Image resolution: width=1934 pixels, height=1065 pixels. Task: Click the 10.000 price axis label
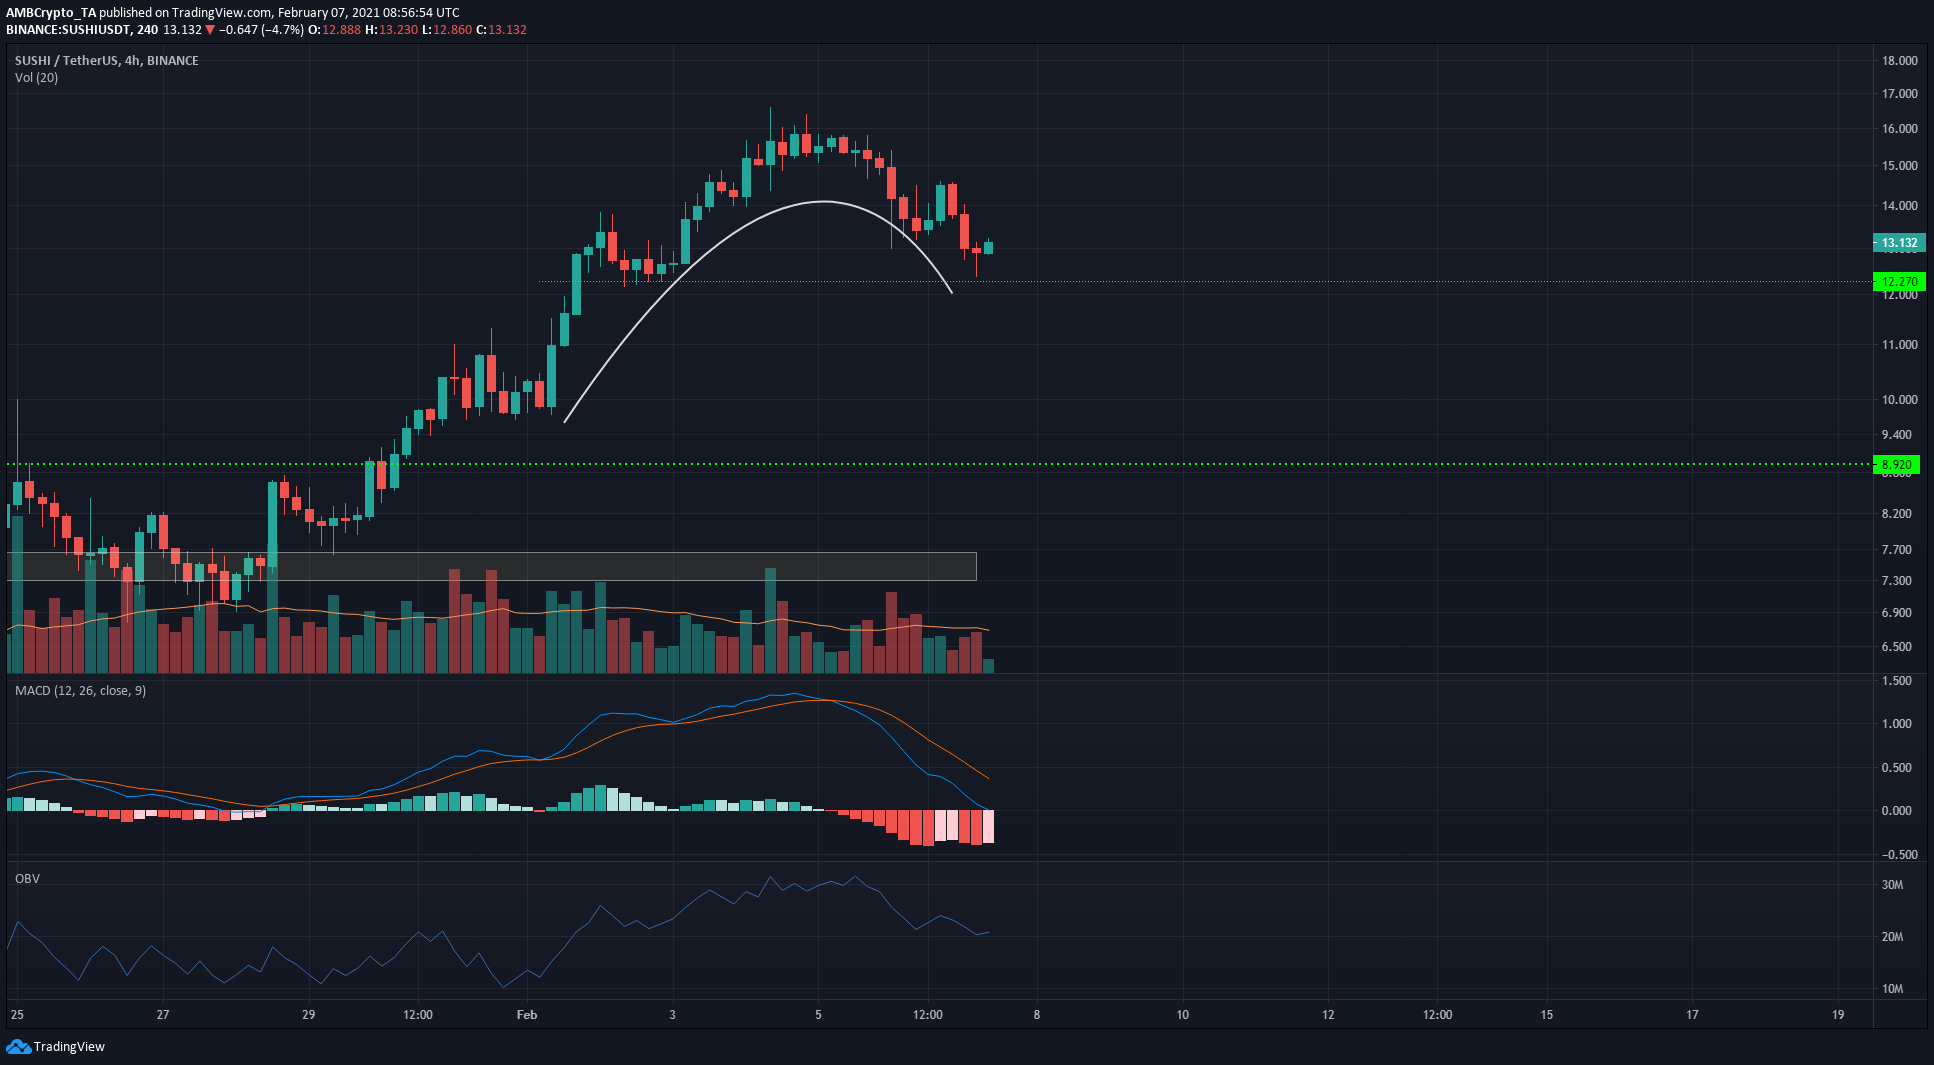[1899, 399]
